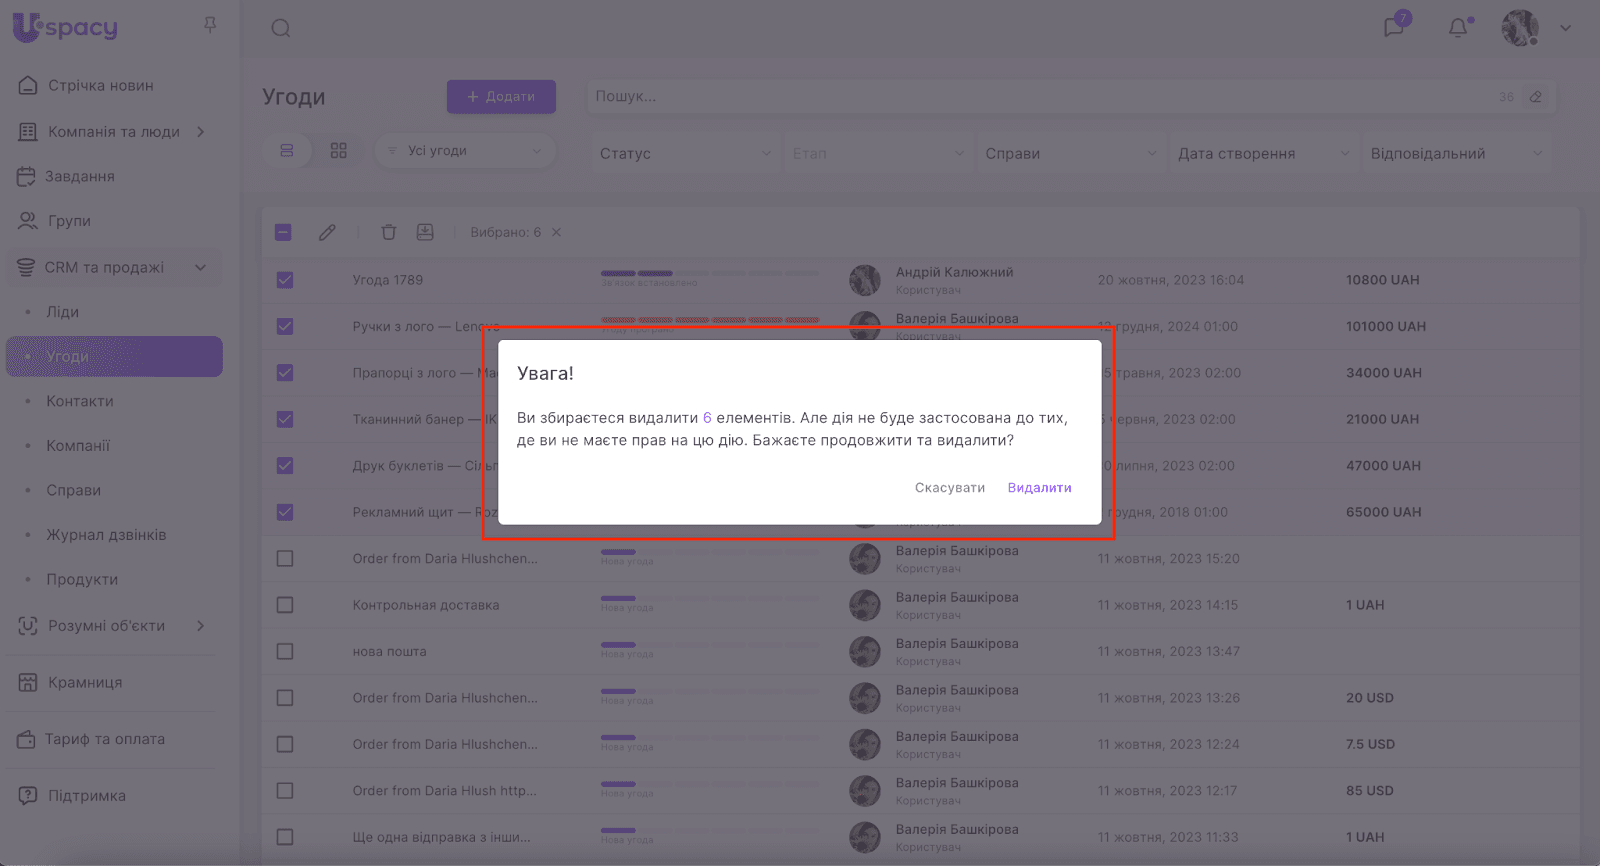The height and width of the screenshot is (866, 1600).
Task: Open Стрічка новин home icon
Action: 28,86
